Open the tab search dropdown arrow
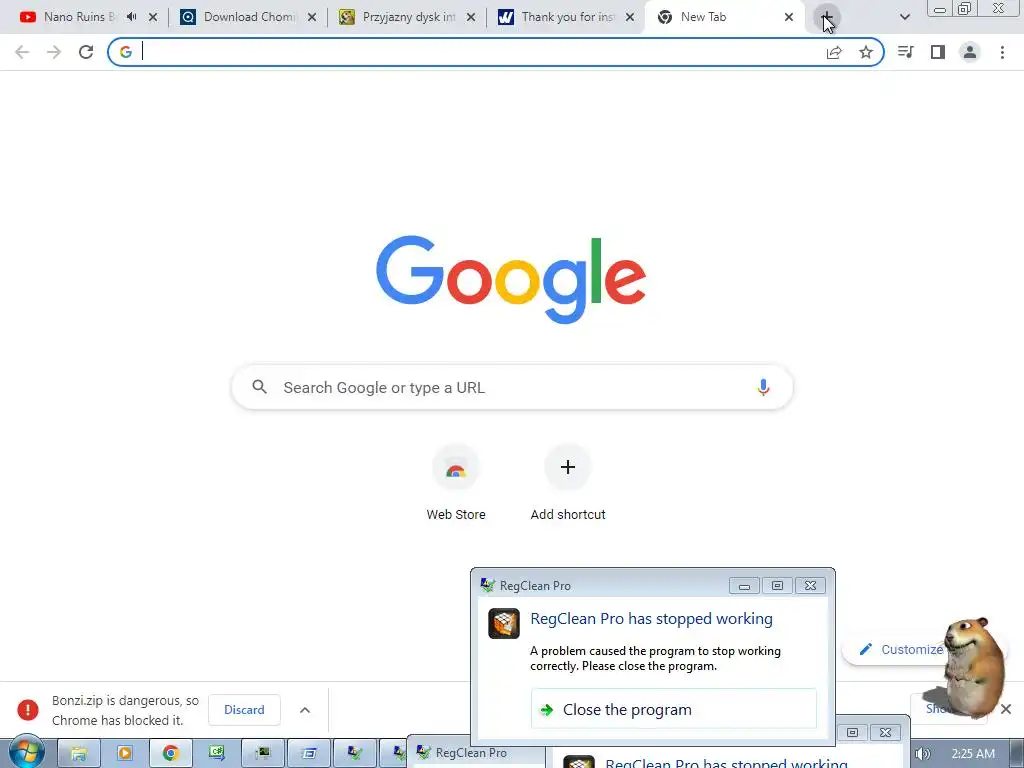The height and width of the screenshot is (768, 1024). pyautogui.click(x=904, y=17)
